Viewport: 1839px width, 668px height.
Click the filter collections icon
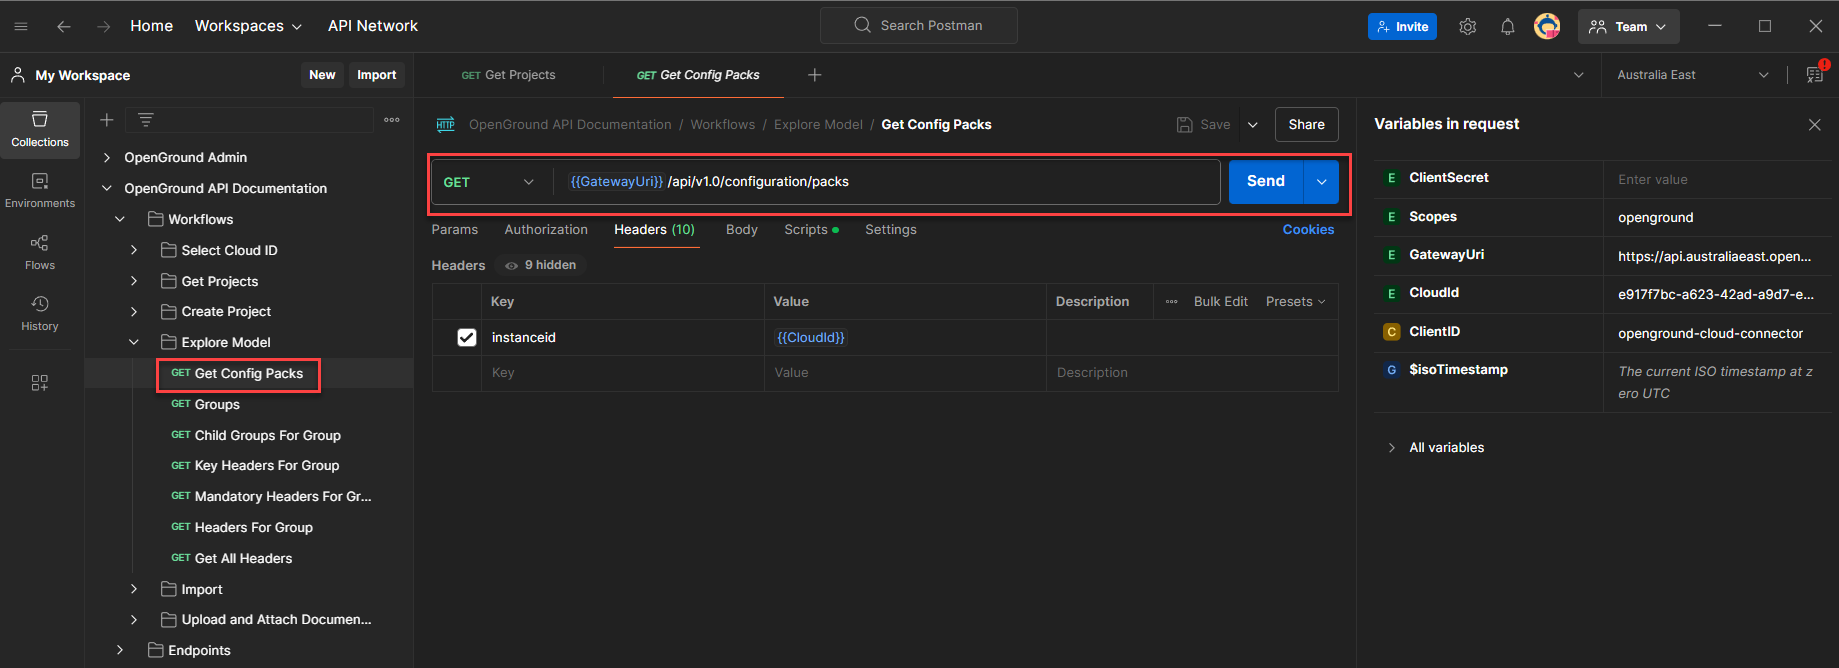[146, 120]
